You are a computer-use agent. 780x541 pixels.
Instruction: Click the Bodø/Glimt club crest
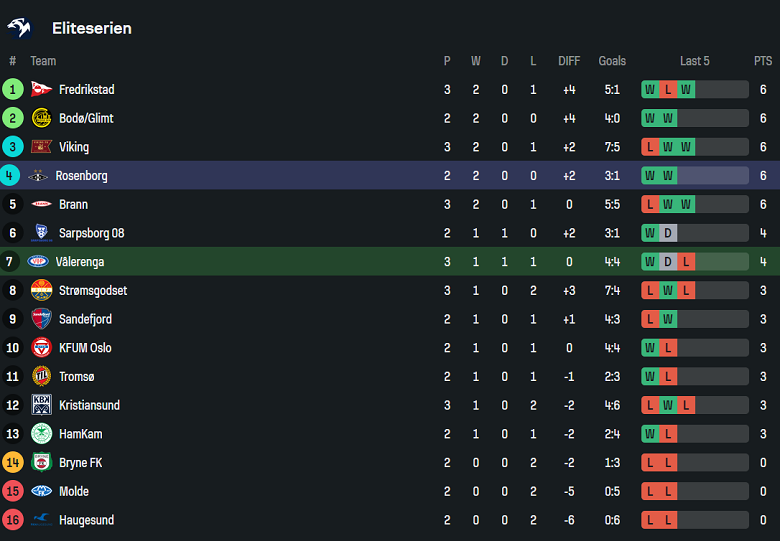(x=41, y=118)
